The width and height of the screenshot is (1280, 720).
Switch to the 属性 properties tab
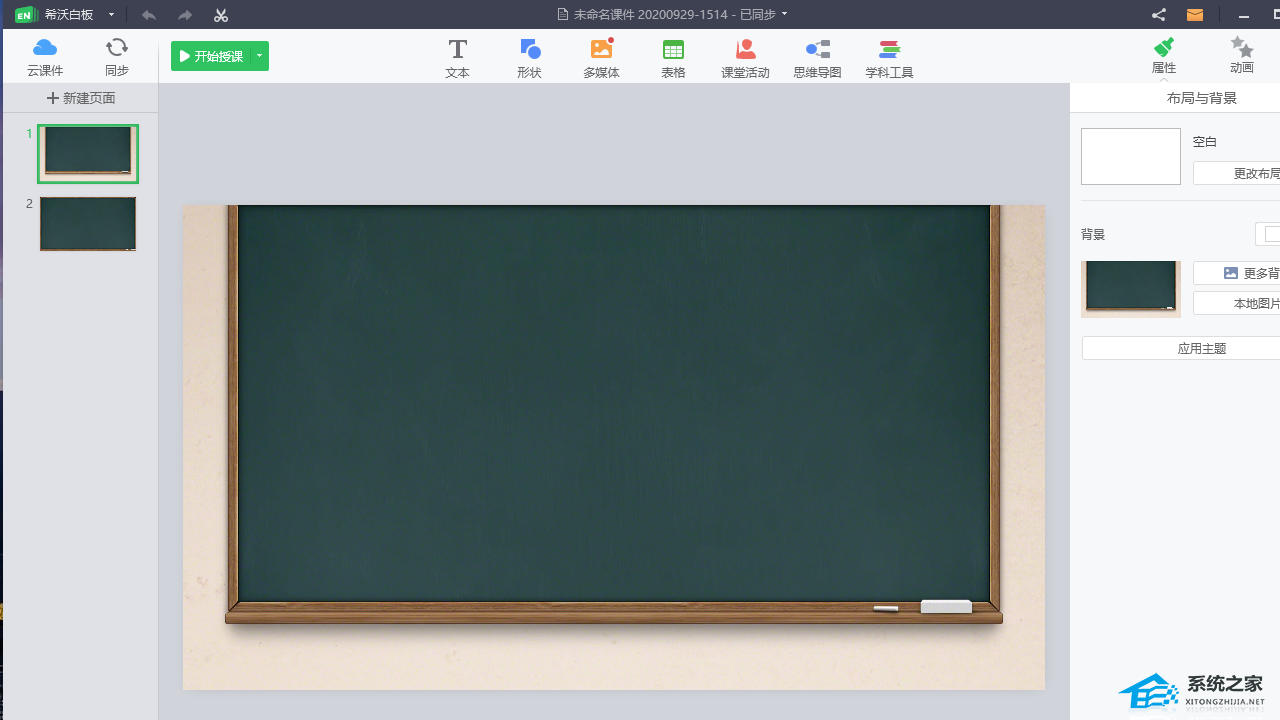click(1163, 56)
